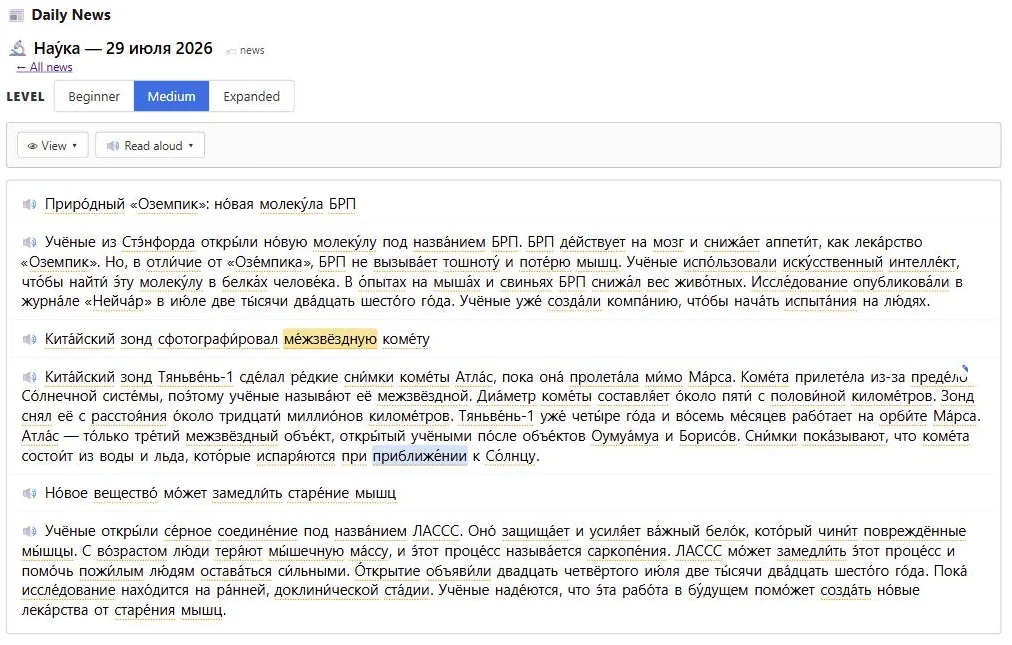This screenshot has width=1012, height=645.
Task: Play audio for the Тяньвэнь-1 paragraph
Action: (30, 377)
